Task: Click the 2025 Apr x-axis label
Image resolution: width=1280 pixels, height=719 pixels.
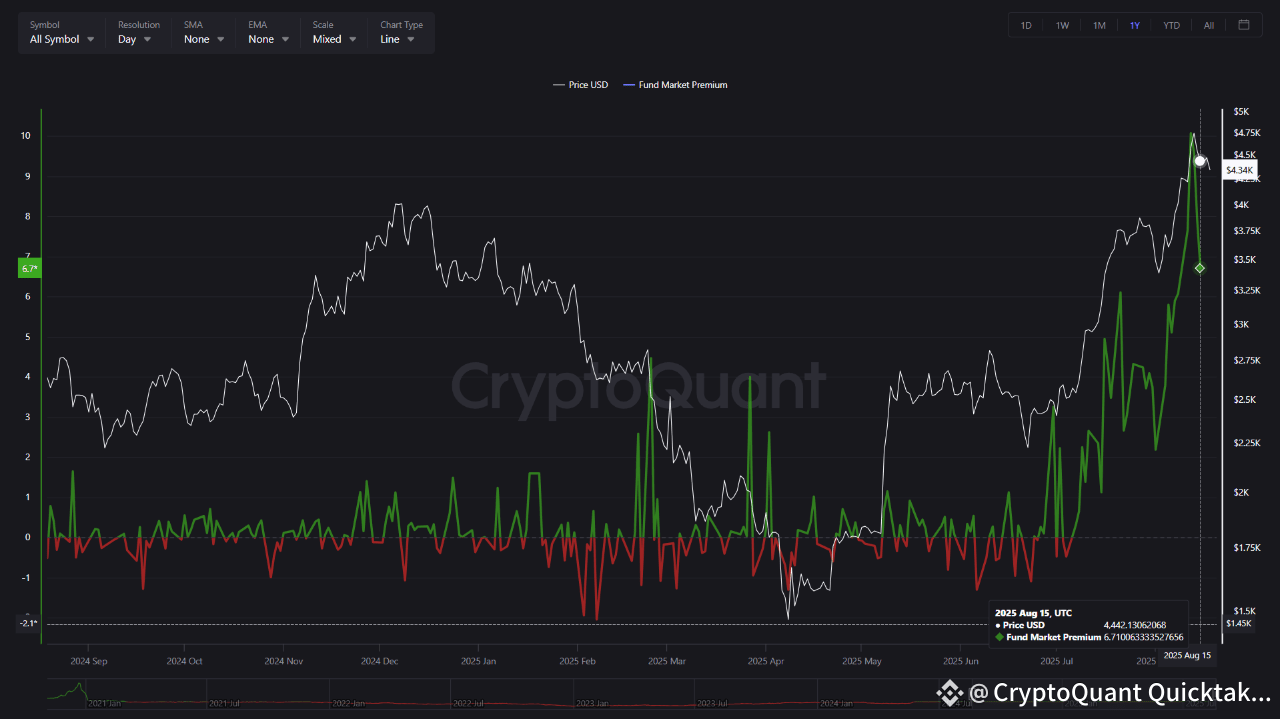Action: tap(766, 661)
